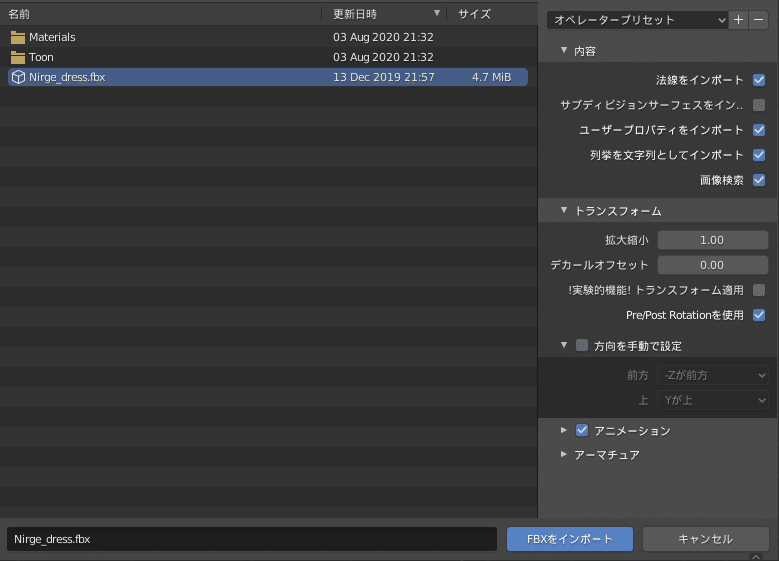This screenshot has height=561, width=779.
Task: Sort files by サイズ column header
Action: click(x=492, y=14)
